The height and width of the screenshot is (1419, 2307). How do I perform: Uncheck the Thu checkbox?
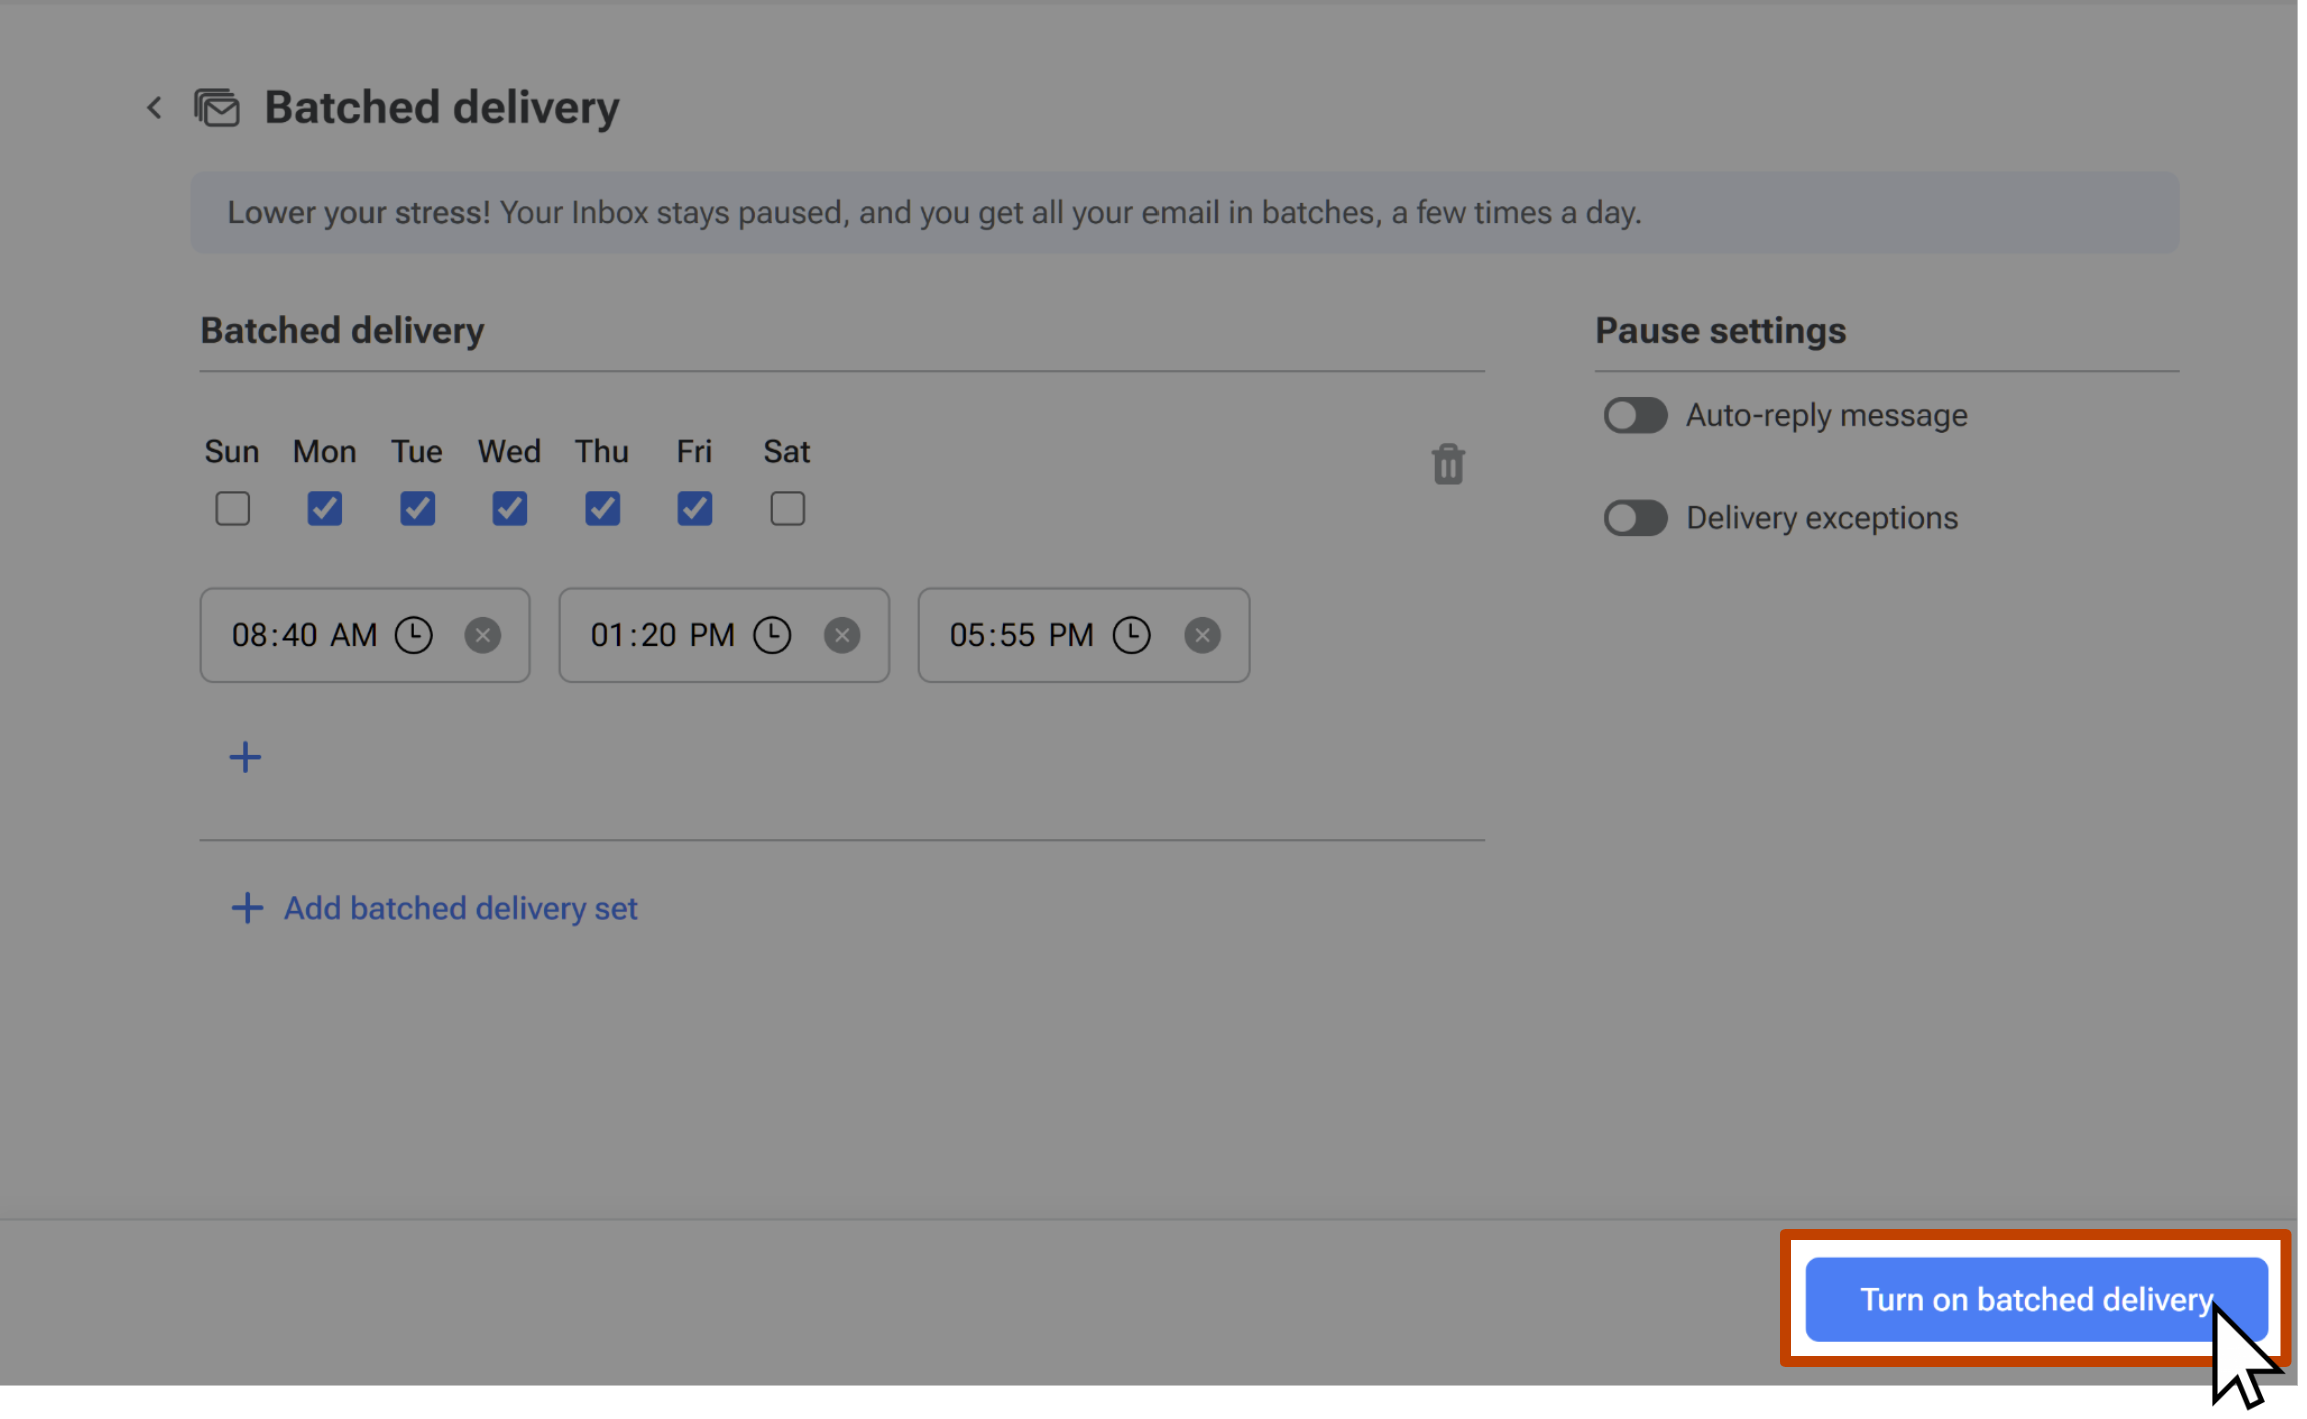602,509
